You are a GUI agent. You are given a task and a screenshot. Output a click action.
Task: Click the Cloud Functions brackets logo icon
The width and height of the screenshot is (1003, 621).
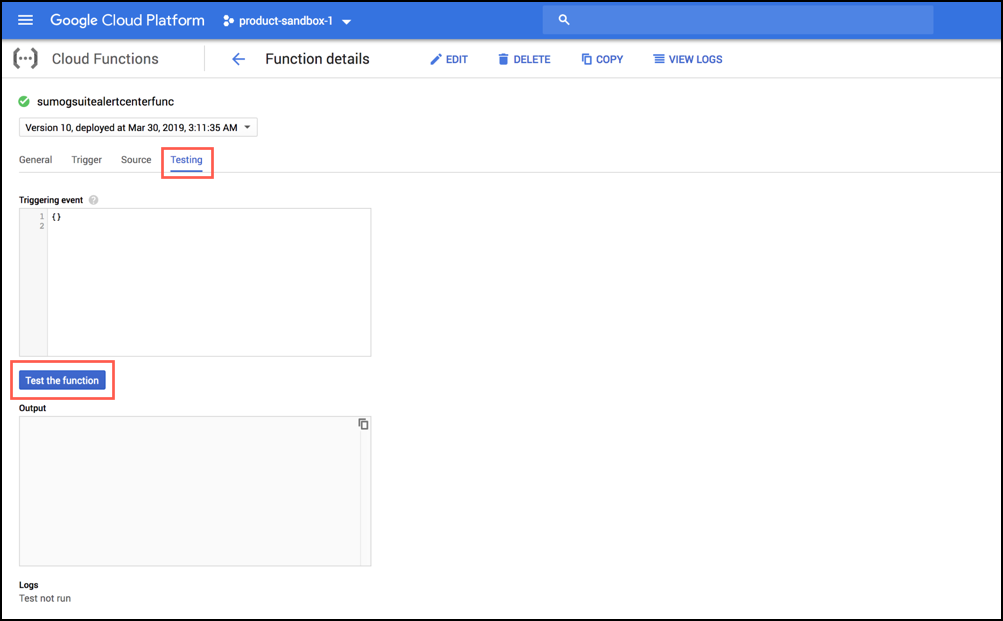click(x=24, y=59)
